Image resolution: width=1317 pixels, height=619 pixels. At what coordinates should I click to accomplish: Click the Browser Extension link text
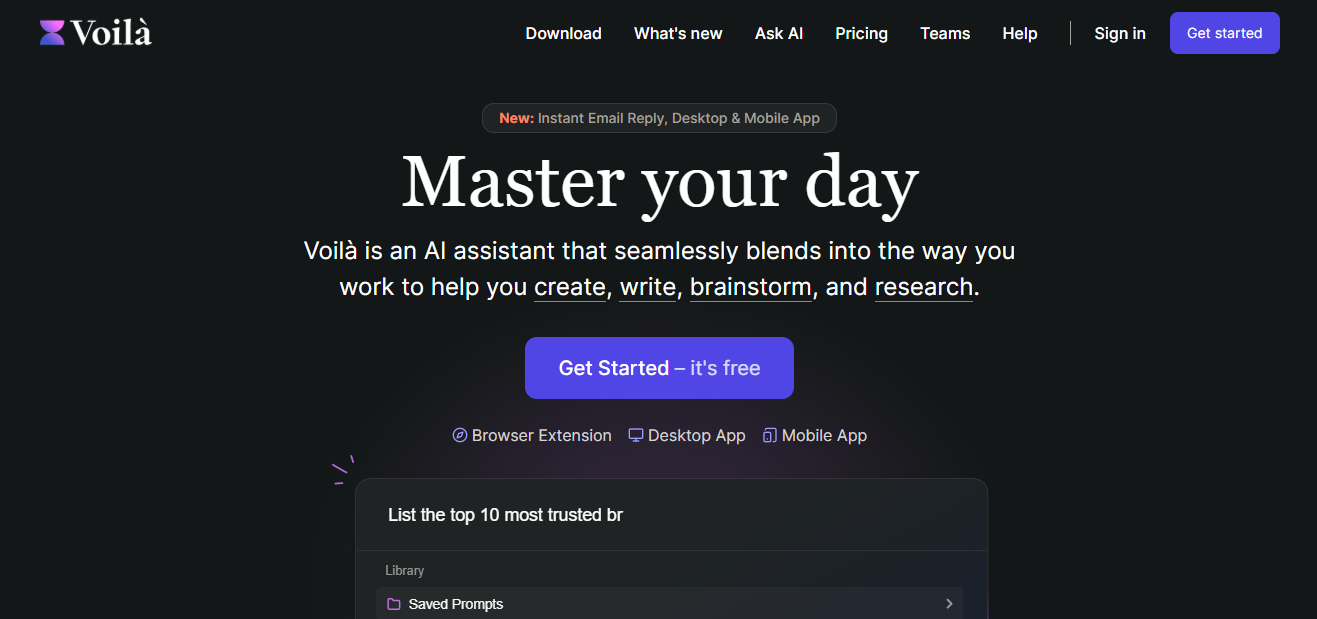pyautogui.click(x=542, y=435)
